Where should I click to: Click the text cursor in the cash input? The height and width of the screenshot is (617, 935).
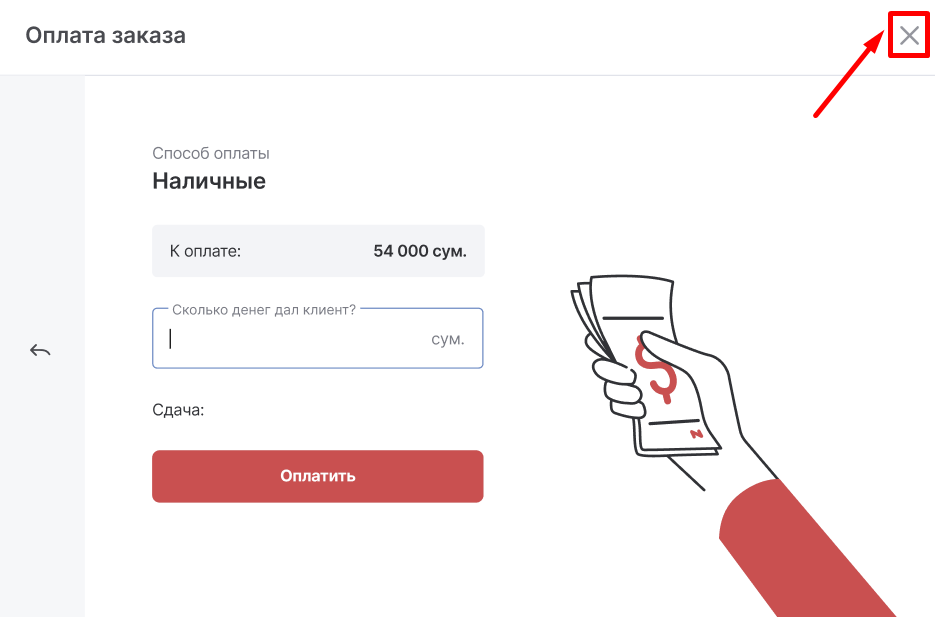(170, 339)
